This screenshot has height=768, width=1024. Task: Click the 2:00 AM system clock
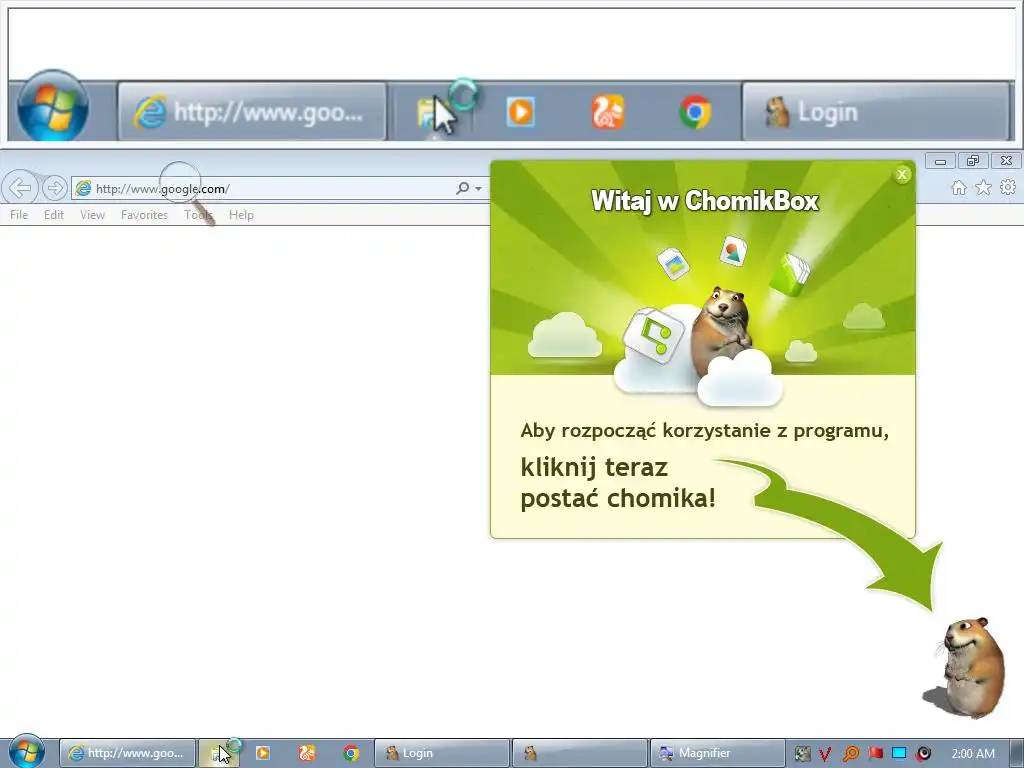[x=973, y=754]
